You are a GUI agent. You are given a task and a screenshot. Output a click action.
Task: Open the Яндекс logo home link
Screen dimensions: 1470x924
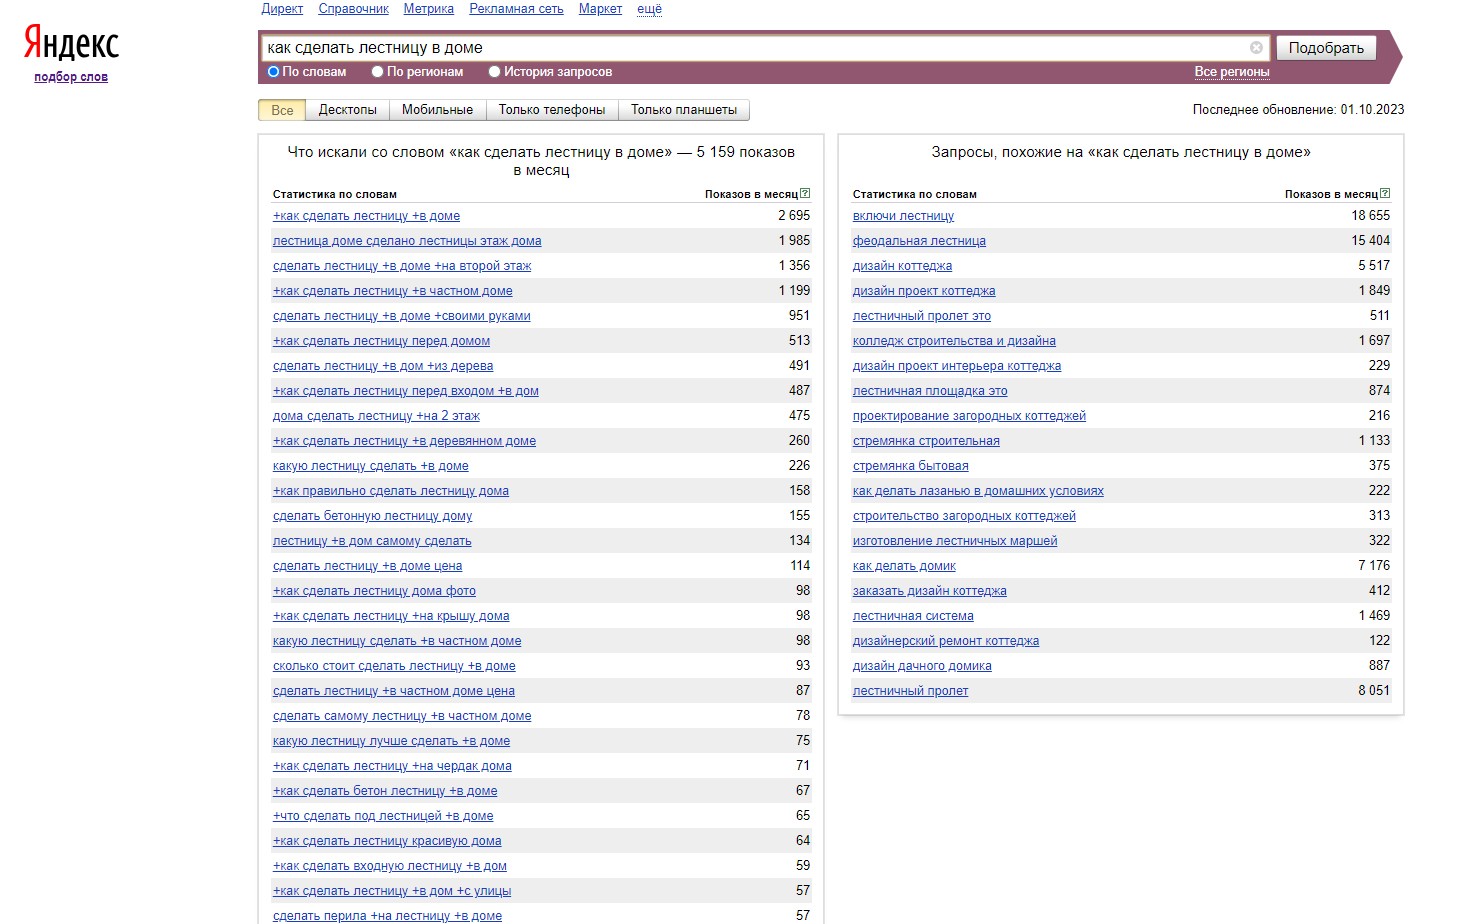tap(71, 43)
